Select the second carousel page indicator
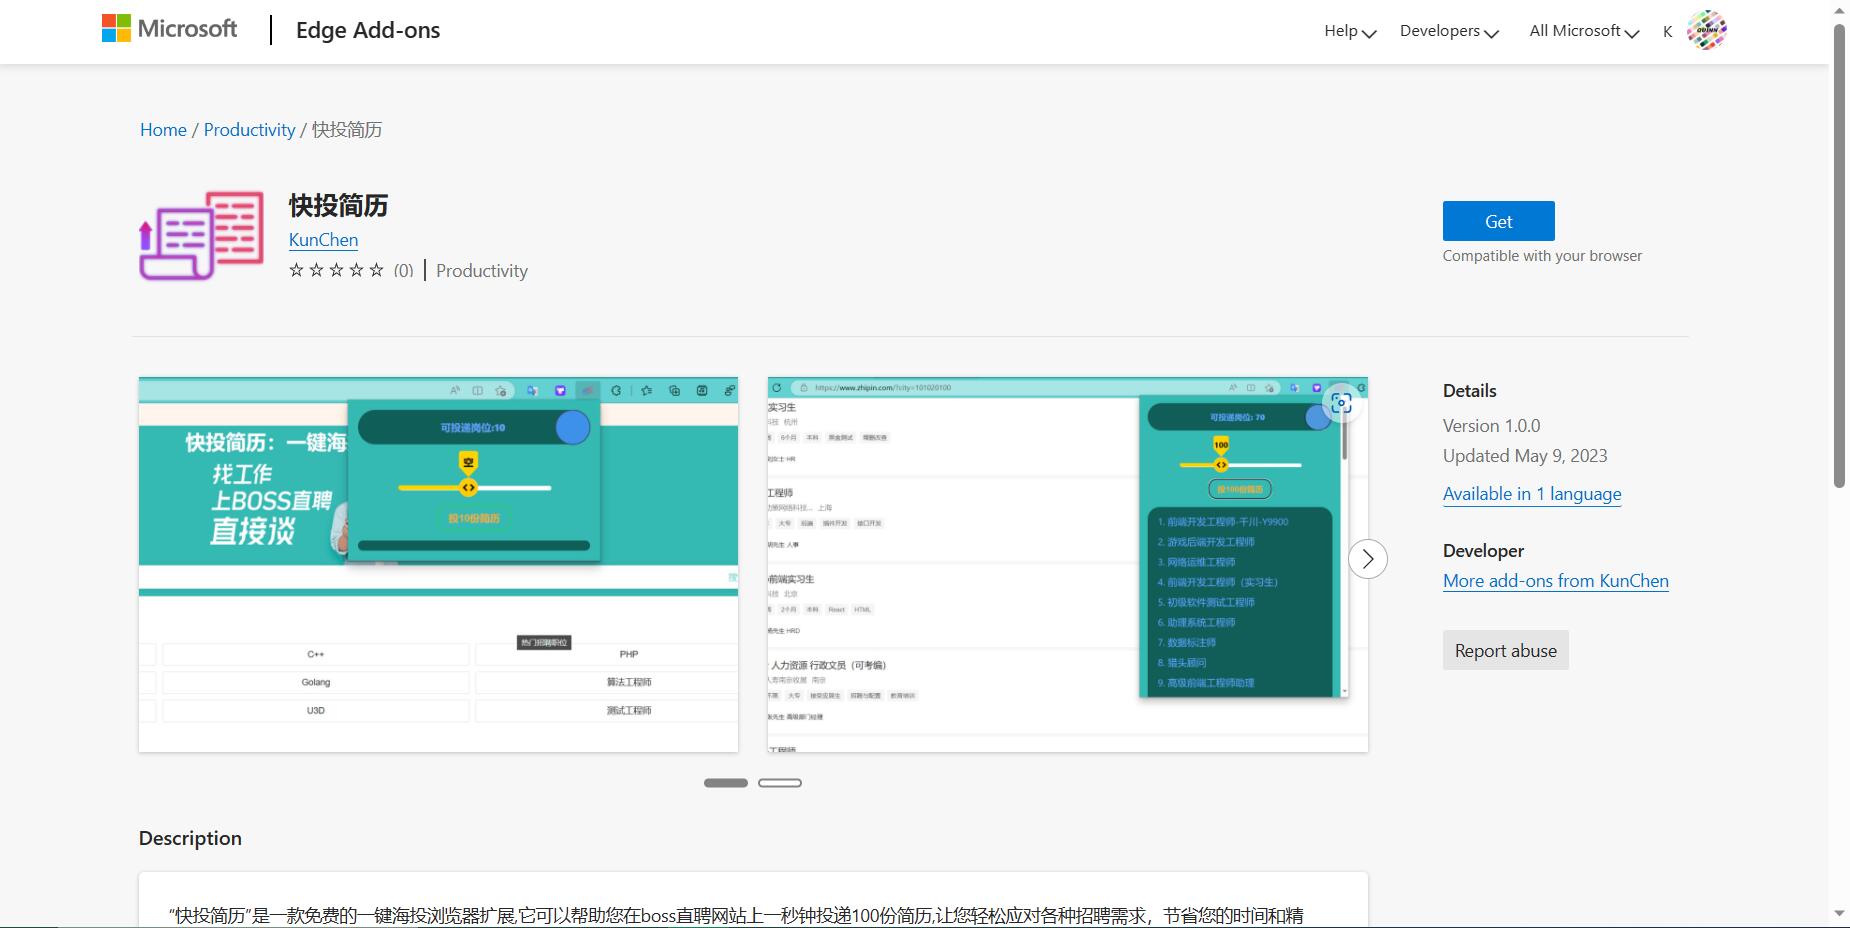 pyautogui.click(x=780, y=783)
